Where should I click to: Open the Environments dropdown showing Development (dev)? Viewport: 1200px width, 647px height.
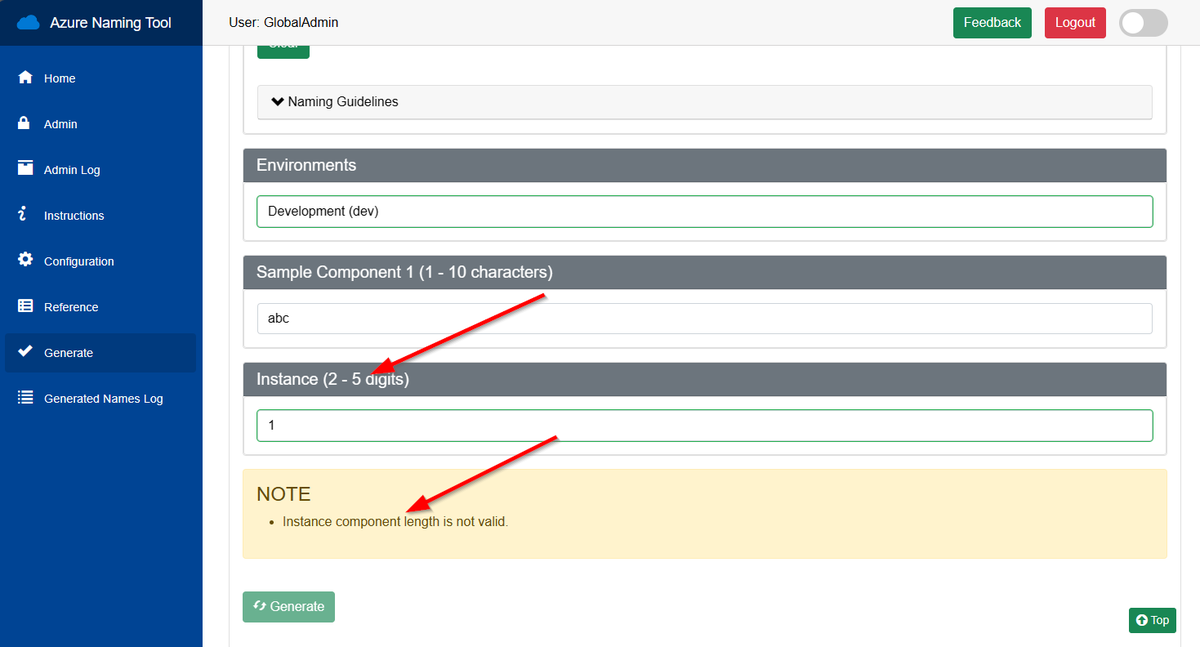click(x=704, y=211)
